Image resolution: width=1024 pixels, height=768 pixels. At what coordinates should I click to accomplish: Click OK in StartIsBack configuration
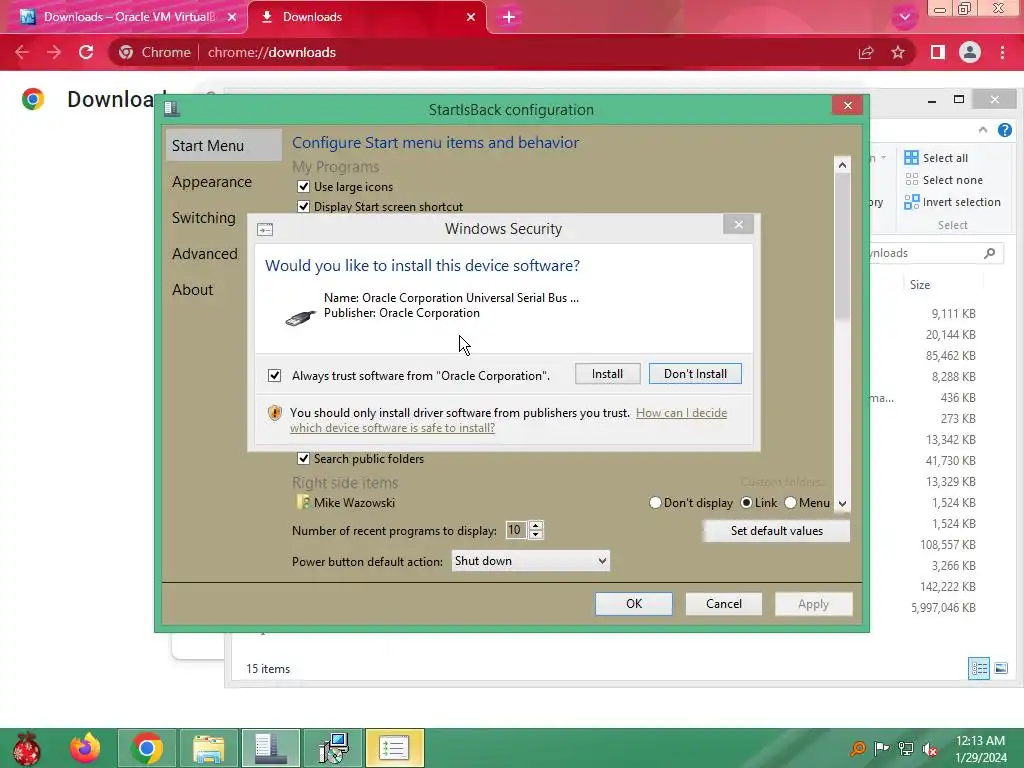click(x=633, y=604)
